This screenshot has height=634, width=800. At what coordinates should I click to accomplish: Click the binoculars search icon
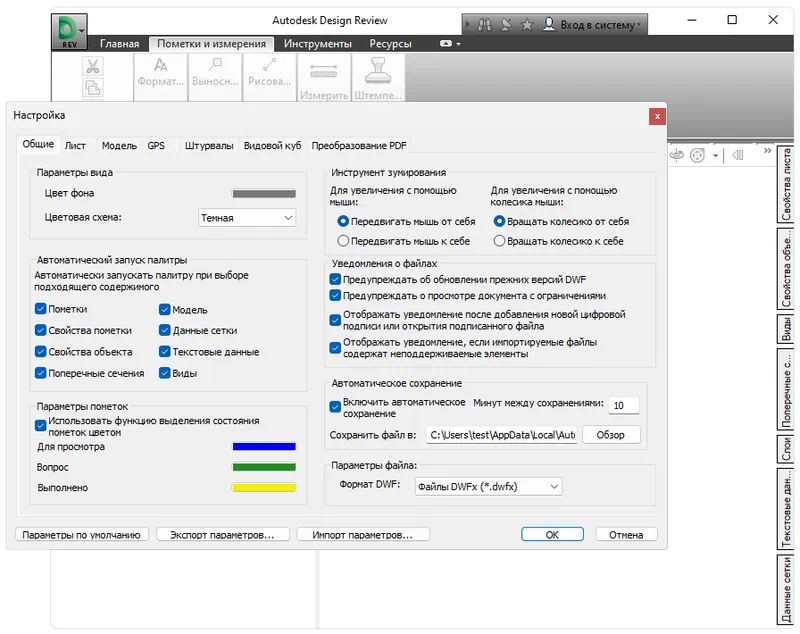(484, 24)
